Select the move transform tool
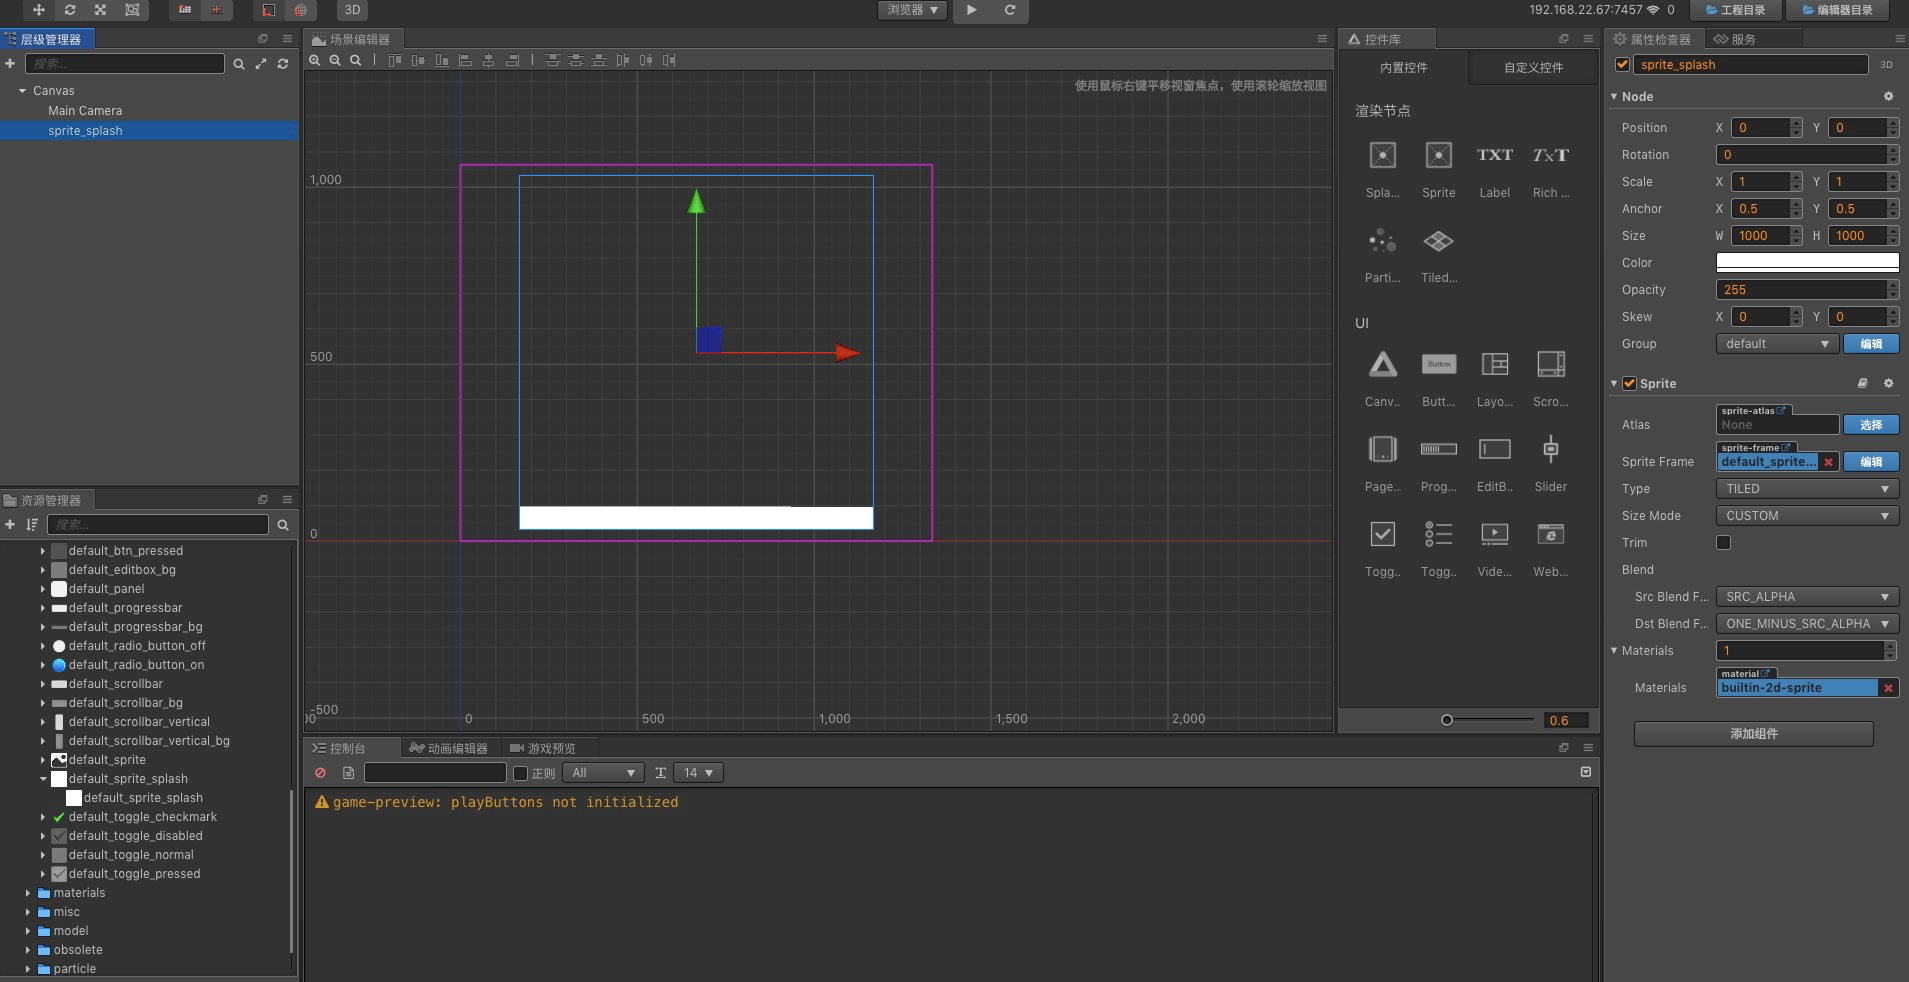 click(x=38, y=10)
